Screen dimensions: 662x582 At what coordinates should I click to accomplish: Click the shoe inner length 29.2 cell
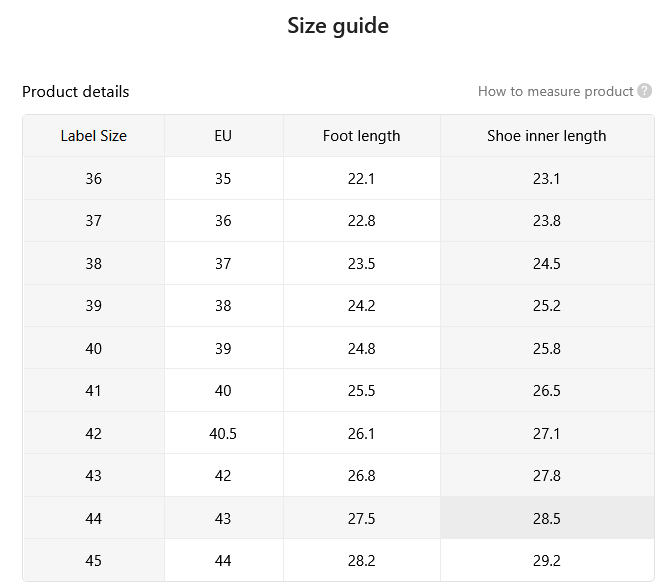pos(547,560)
